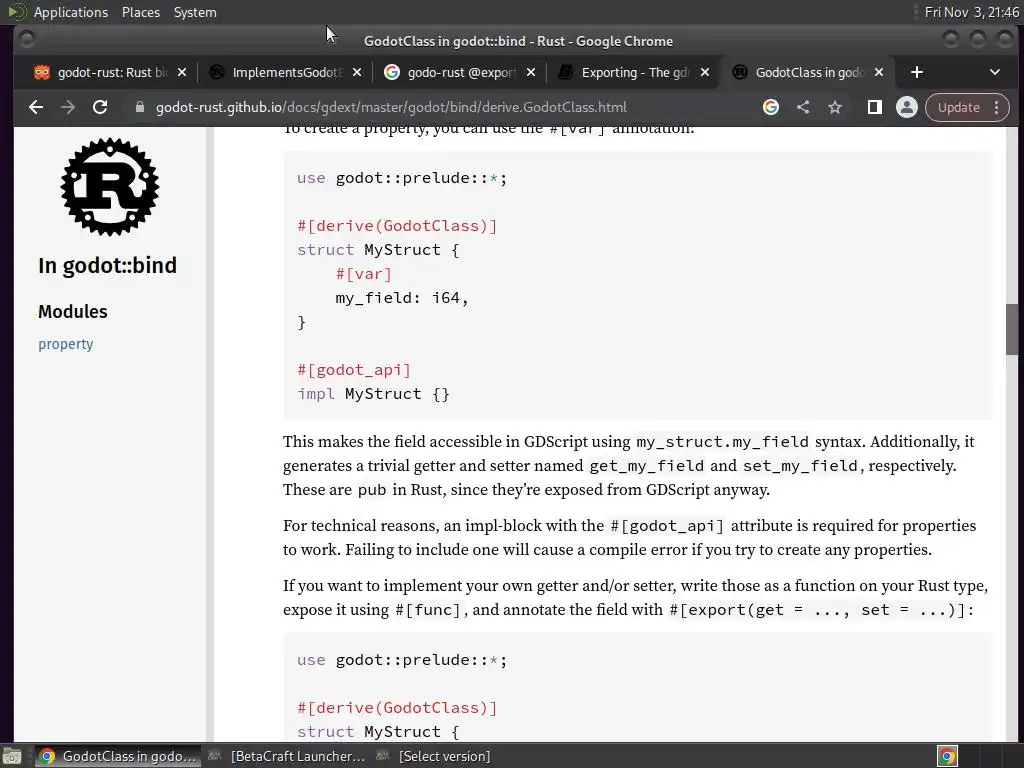1024x768 pixels.
Task: Expand the tab search dropdown
Action: point(995,72)
